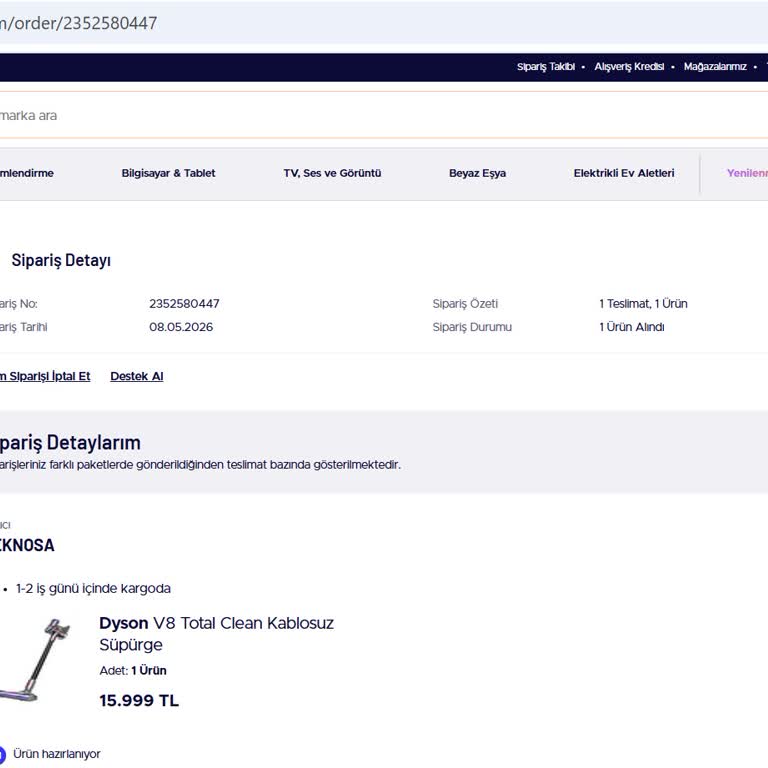This screenshot has width=768, height=768.
Task: Focus the 'marka ara' search field
Action: click(x=384, y=116)
